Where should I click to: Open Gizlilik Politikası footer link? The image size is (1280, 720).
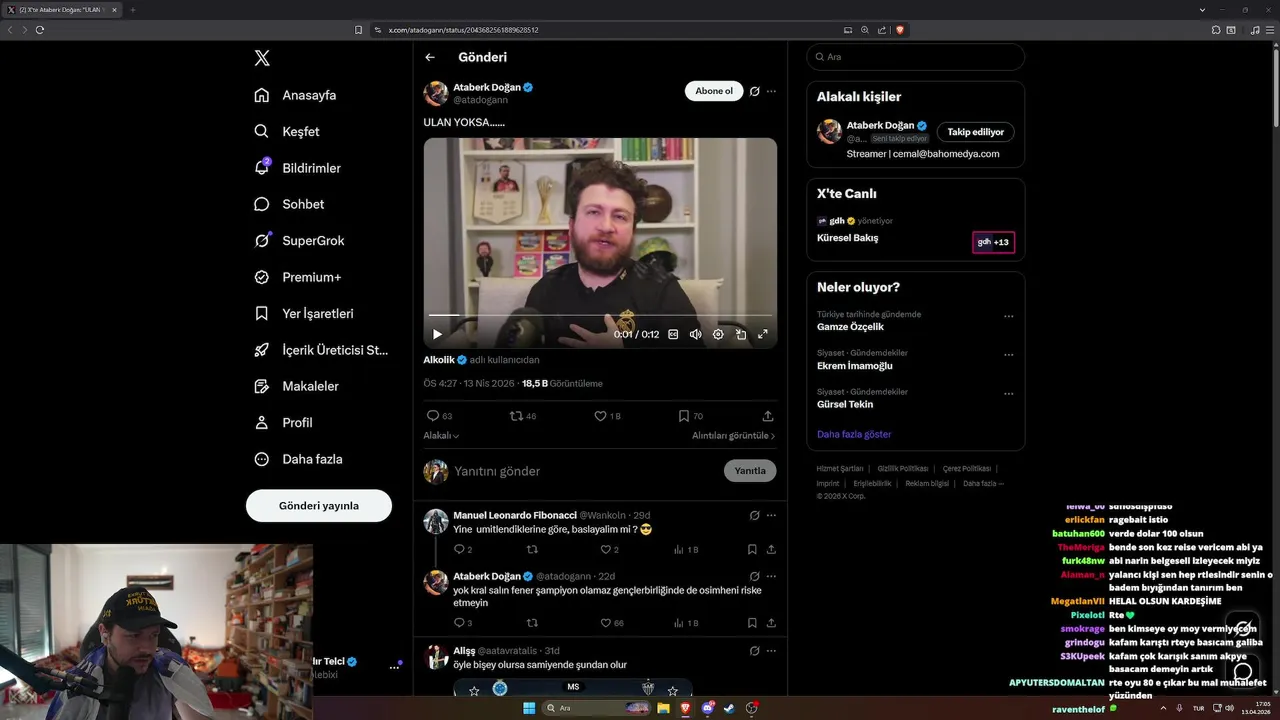pos(904,468)
